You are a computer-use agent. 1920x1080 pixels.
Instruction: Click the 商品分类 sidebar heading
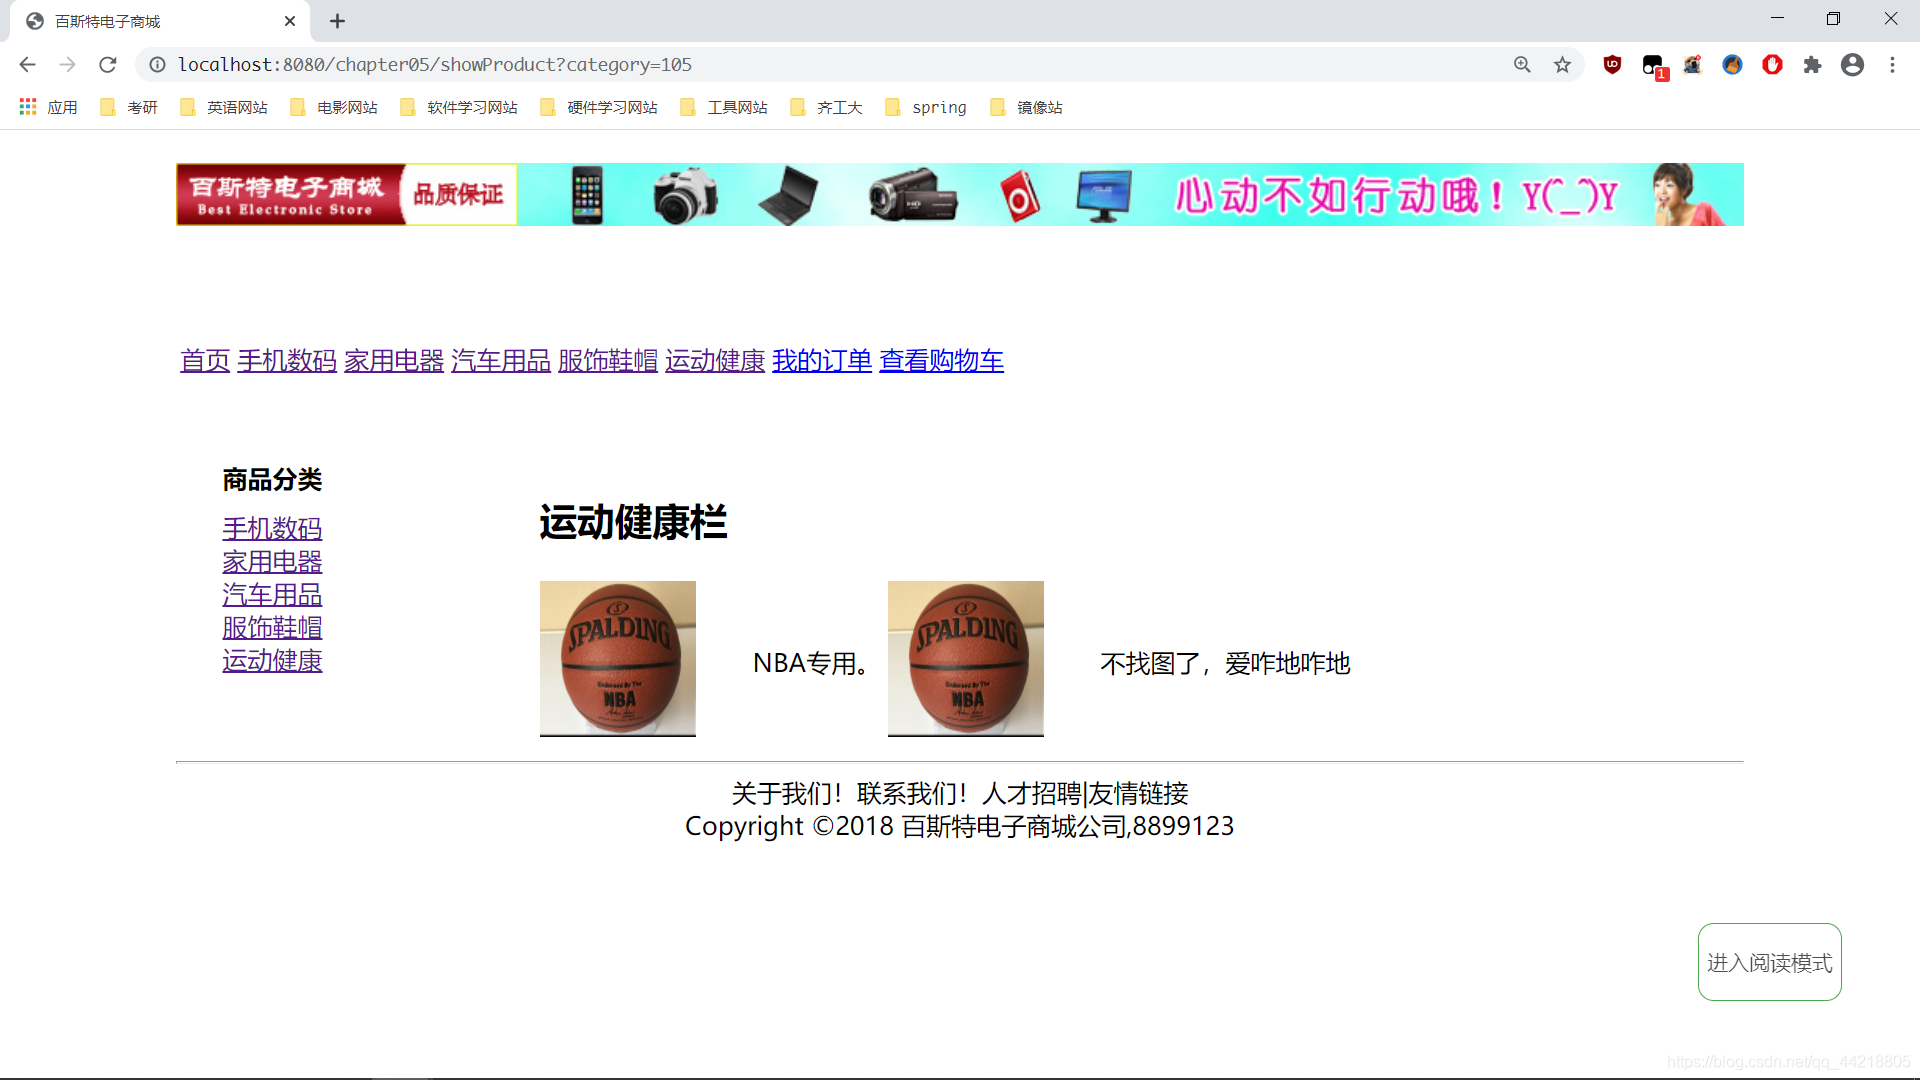click(272, 480)
